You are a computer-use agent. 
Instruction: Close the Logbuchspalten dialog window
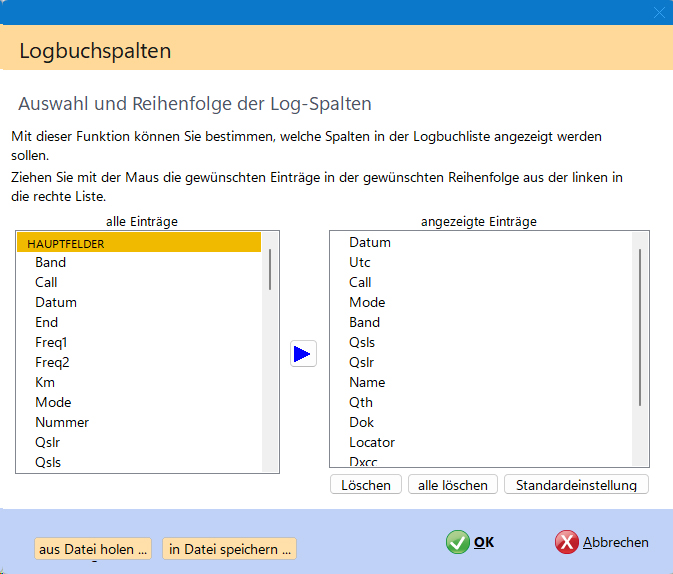659,13
